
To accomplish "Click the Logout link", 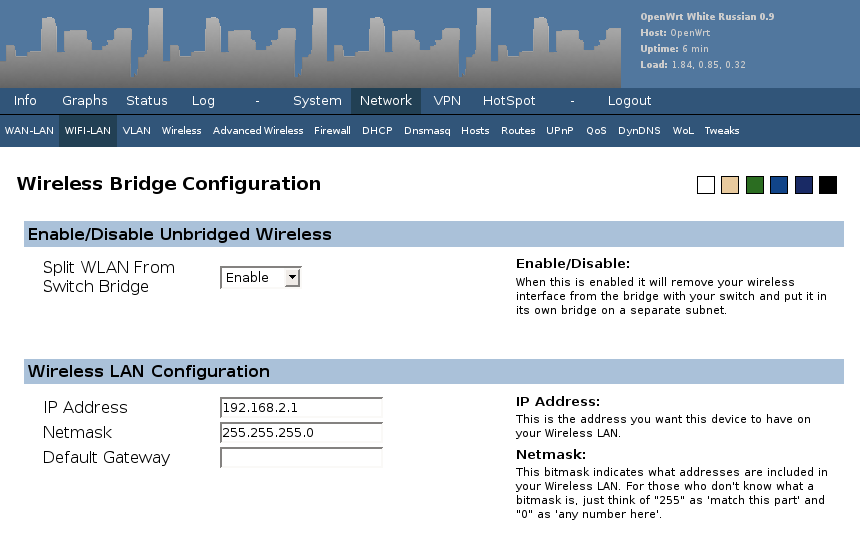I will pyautogui.click(x=629, y=101).
